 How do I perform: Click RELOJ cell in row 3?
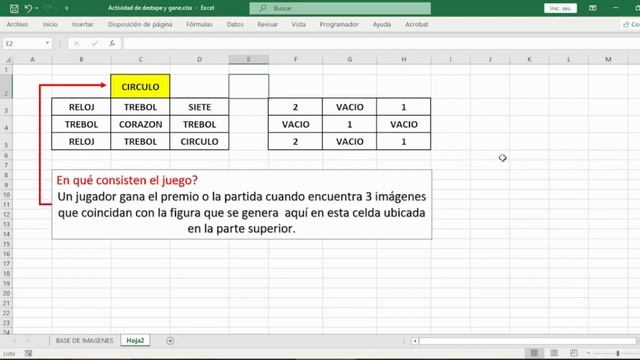tap(81, 107)
